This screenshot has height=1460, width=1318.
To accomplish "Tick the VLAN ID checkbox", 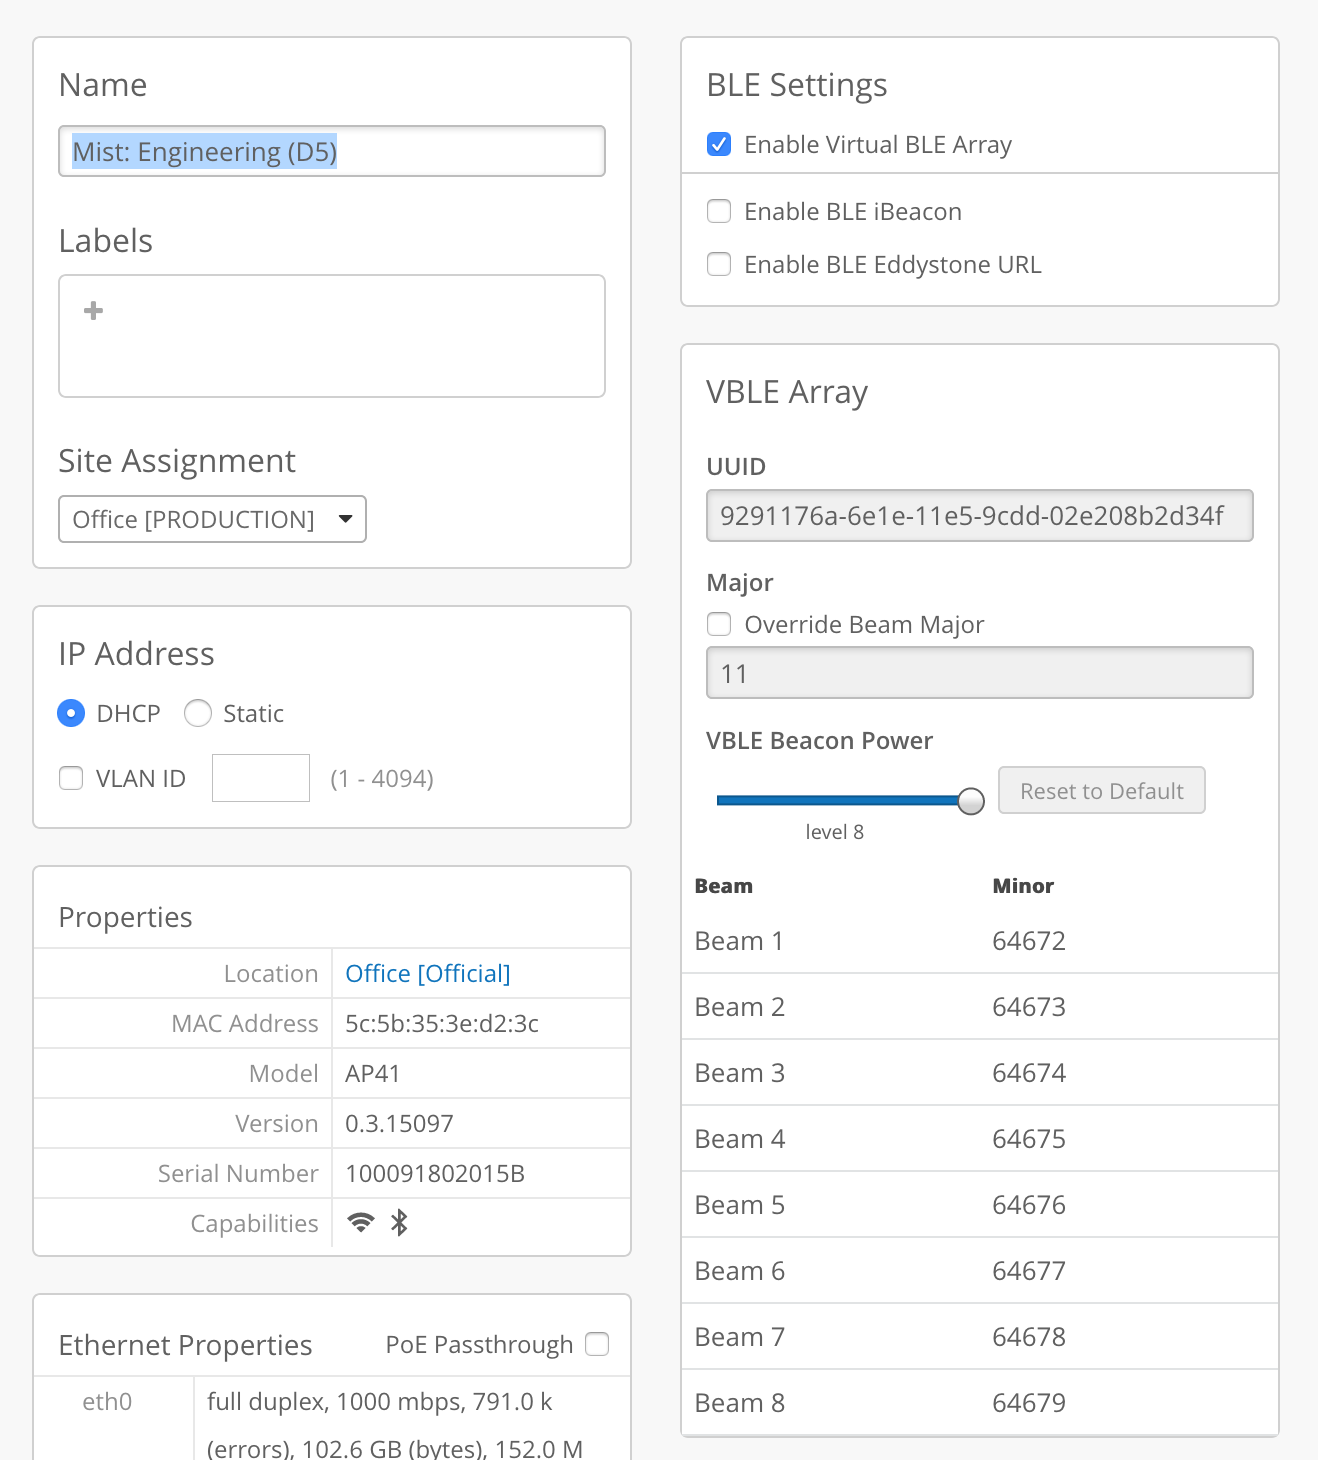I will (x=71, y=779).
